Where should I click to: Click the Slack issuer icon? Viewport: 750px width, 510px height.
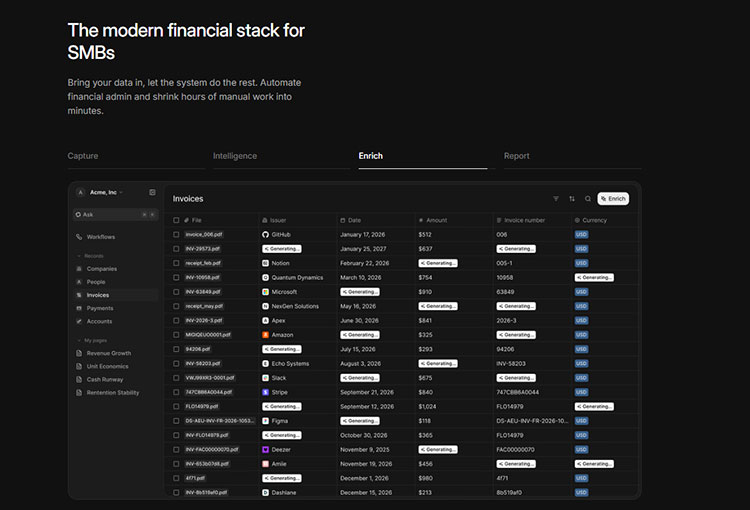[x=265, y=378]
